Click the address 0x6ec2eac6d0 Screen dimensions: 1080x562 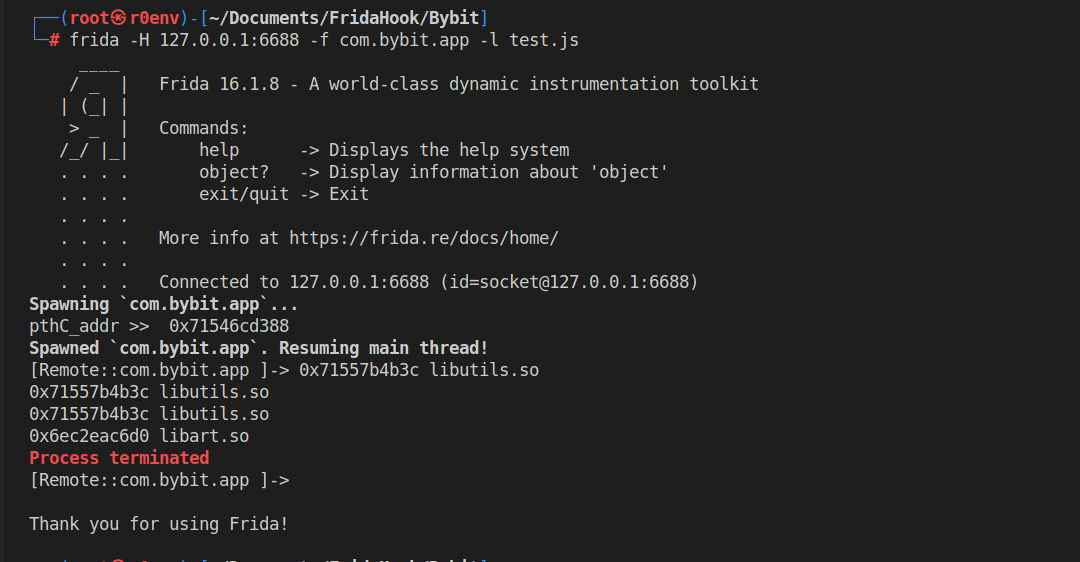(89, 436)
